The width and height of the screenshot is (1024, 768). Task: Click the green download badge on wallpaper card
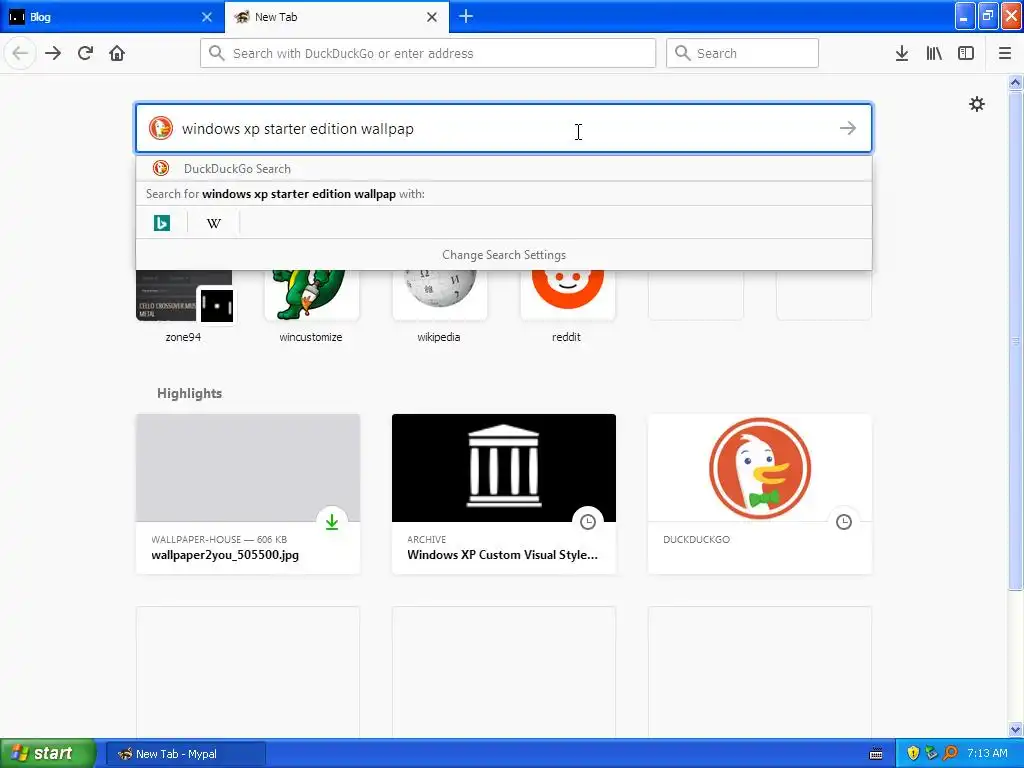pos(332,522)
